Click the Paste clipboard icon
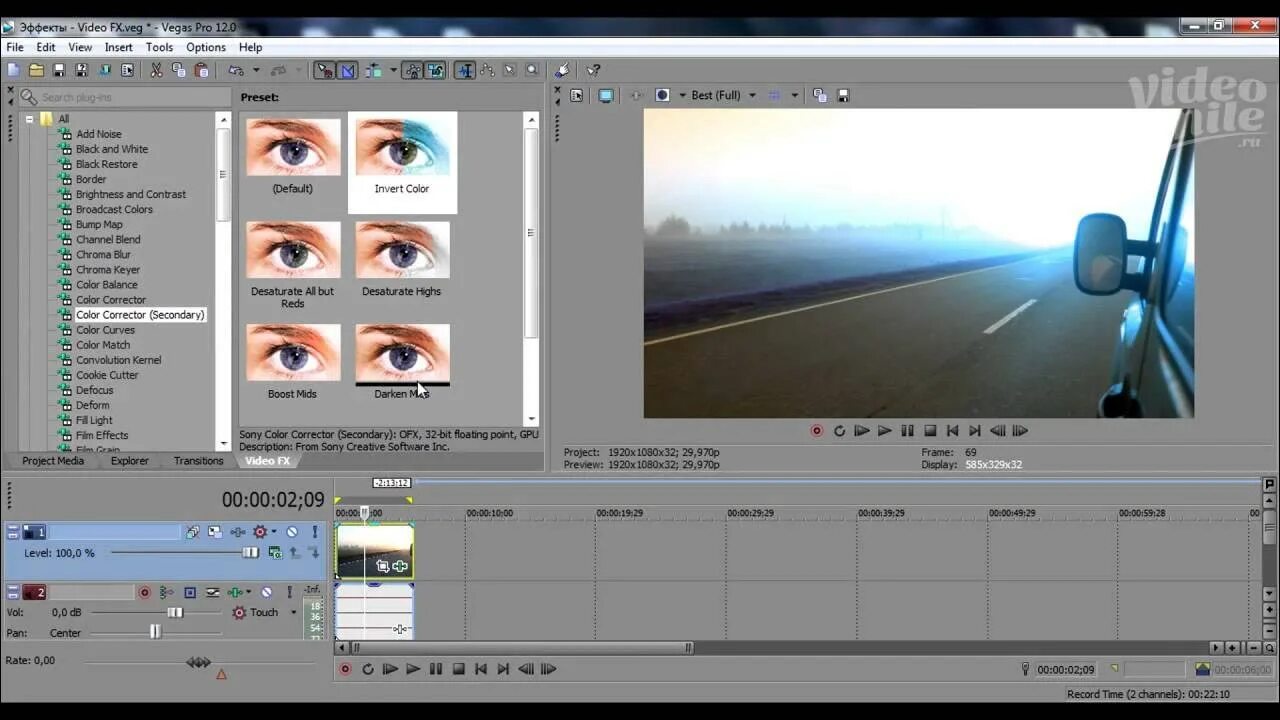Viewport: 1280px width, 720px height. click(x=202, y=70)
